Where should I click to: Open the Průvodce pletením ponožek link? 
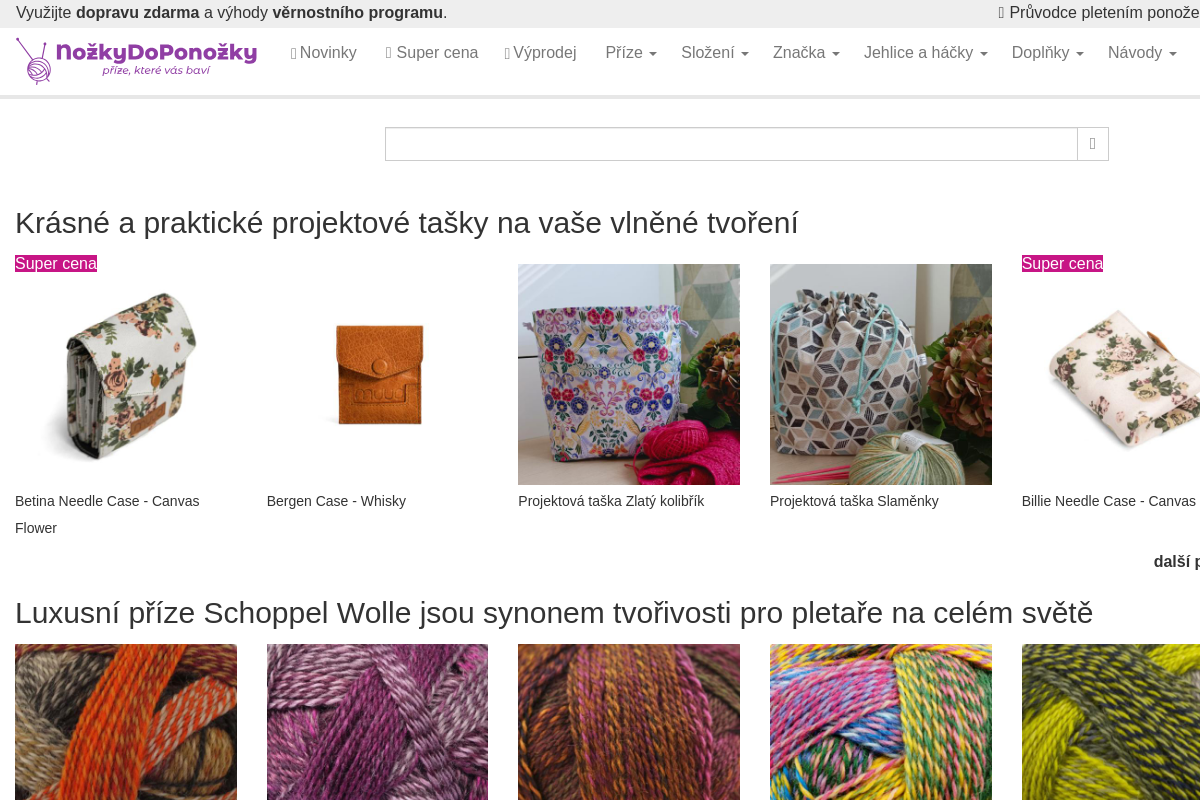pos(1104,12)
